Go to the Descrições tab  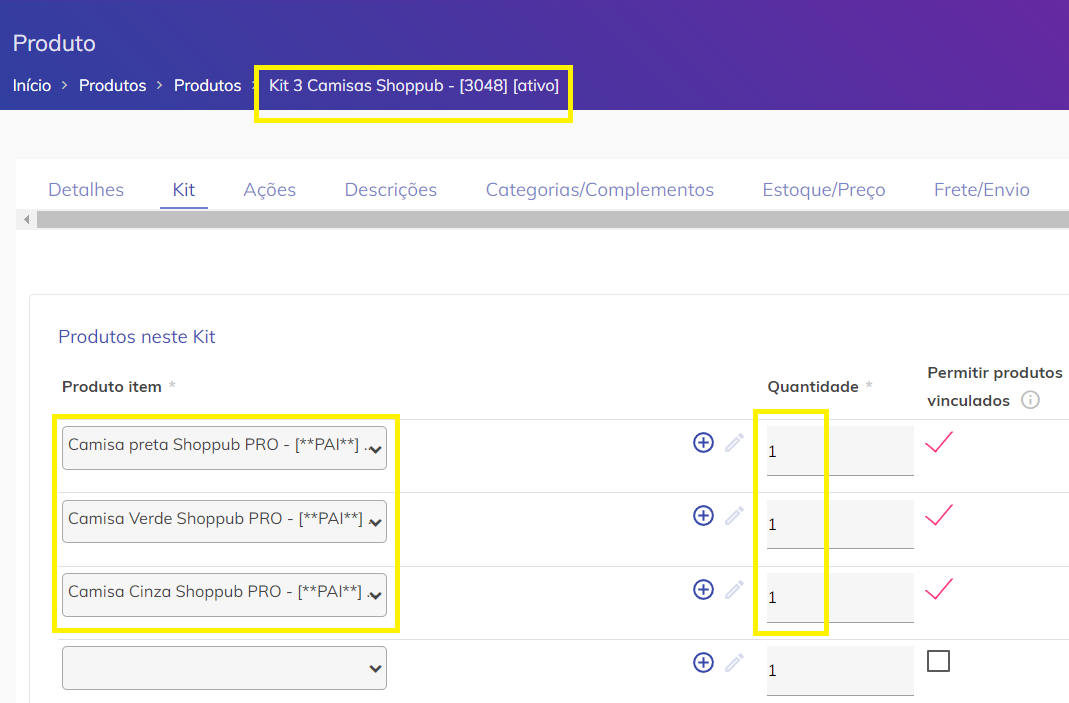click(x=391, y=190)
